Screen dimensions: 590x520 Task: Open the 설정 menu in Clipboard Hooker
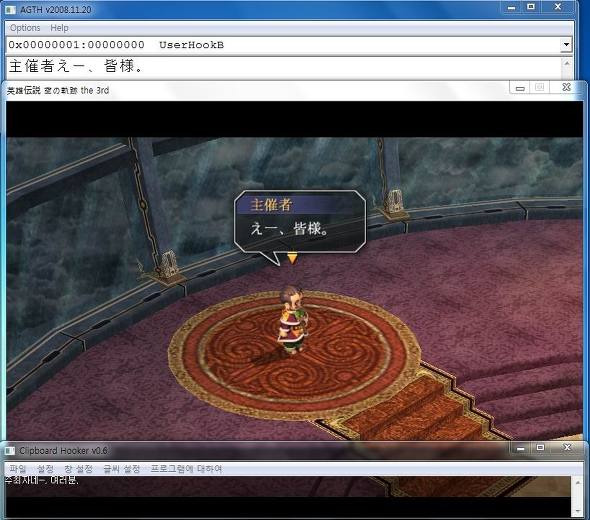click(45, 469)
